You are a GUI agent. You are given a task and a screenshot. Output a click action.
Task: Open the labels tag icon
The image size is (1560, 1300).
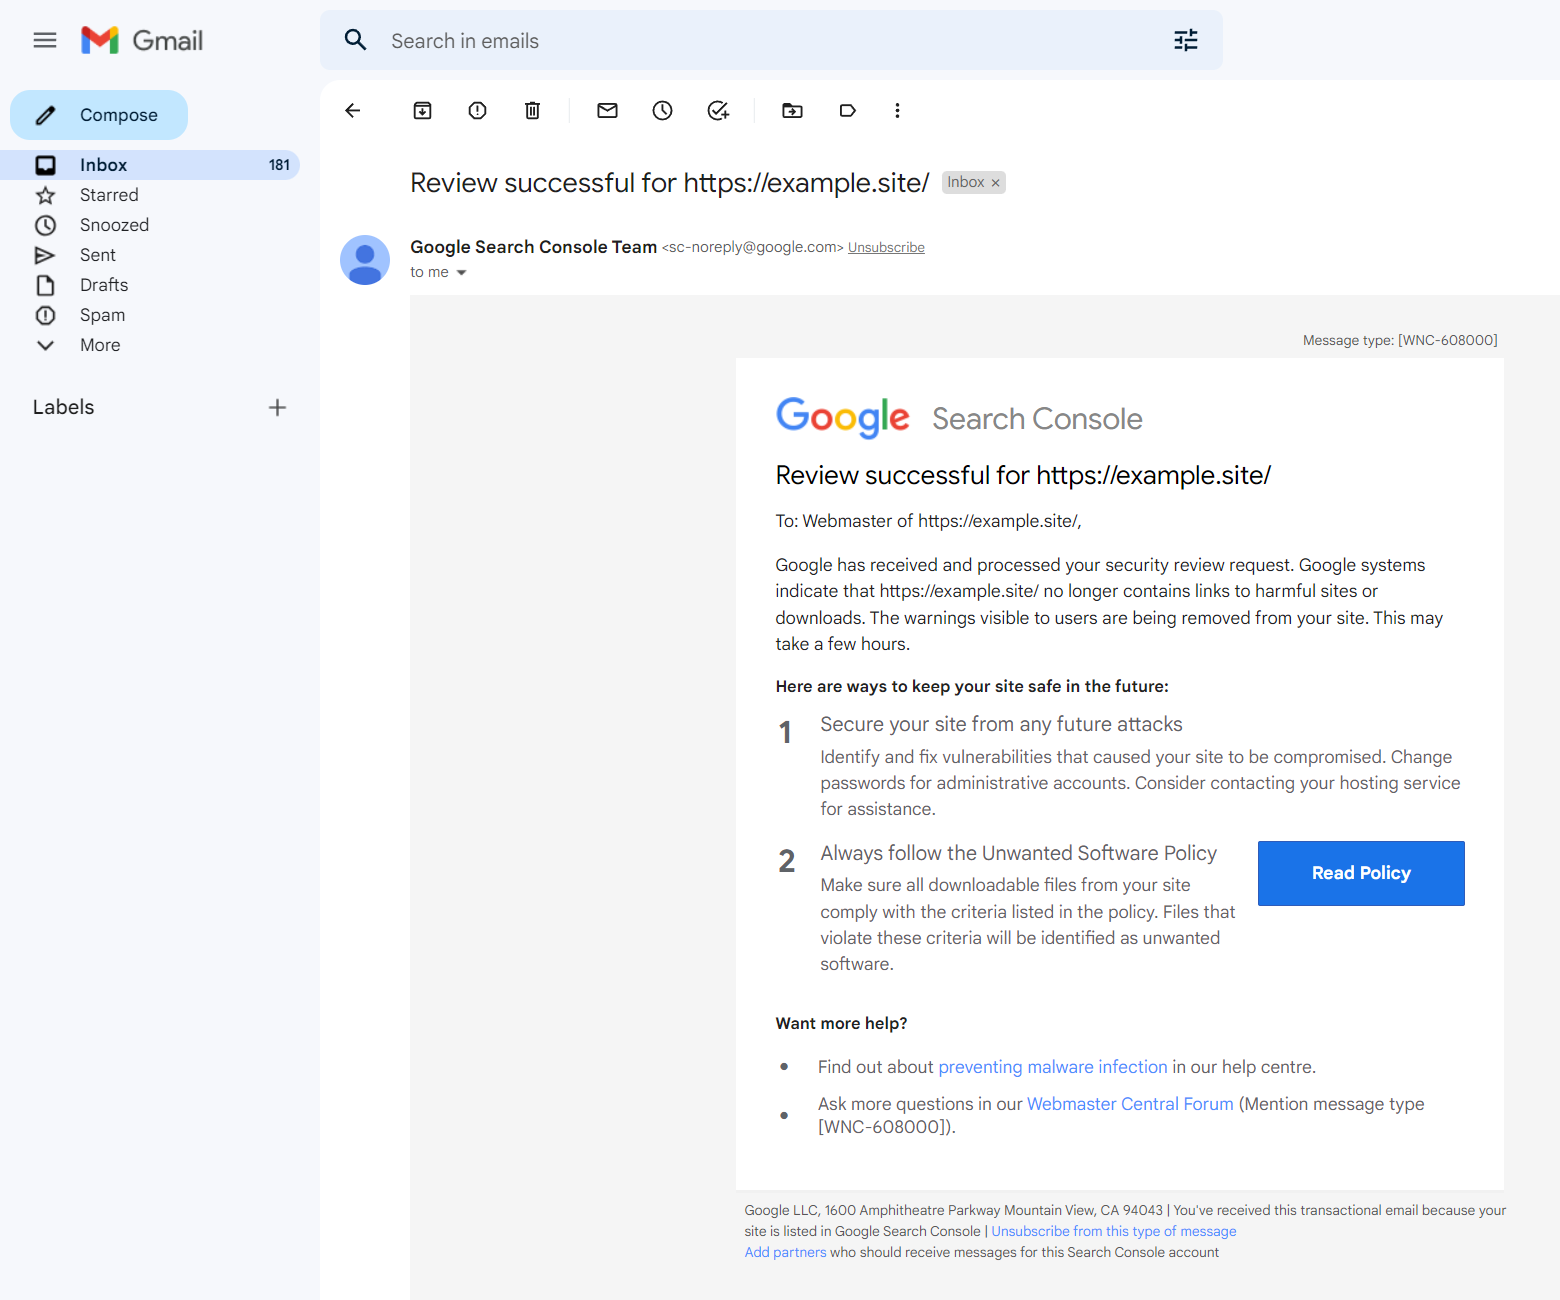pyautogui.click(x=847, y=110)
